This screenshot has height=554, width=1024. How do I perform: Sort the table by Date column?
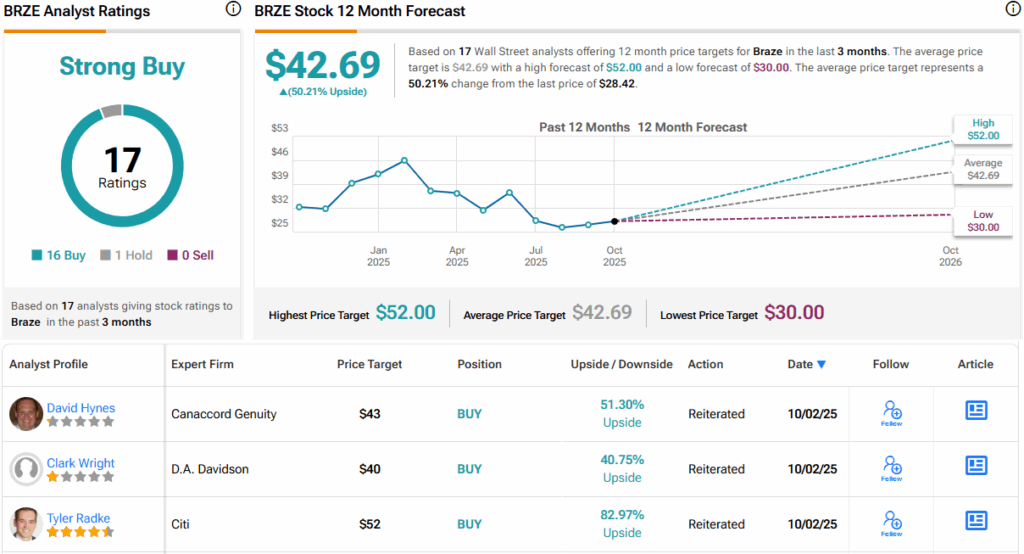point(800,364)
